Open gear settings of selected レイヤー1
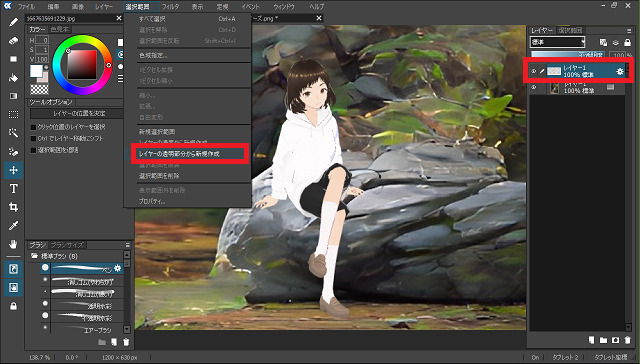 pos(620,71)
